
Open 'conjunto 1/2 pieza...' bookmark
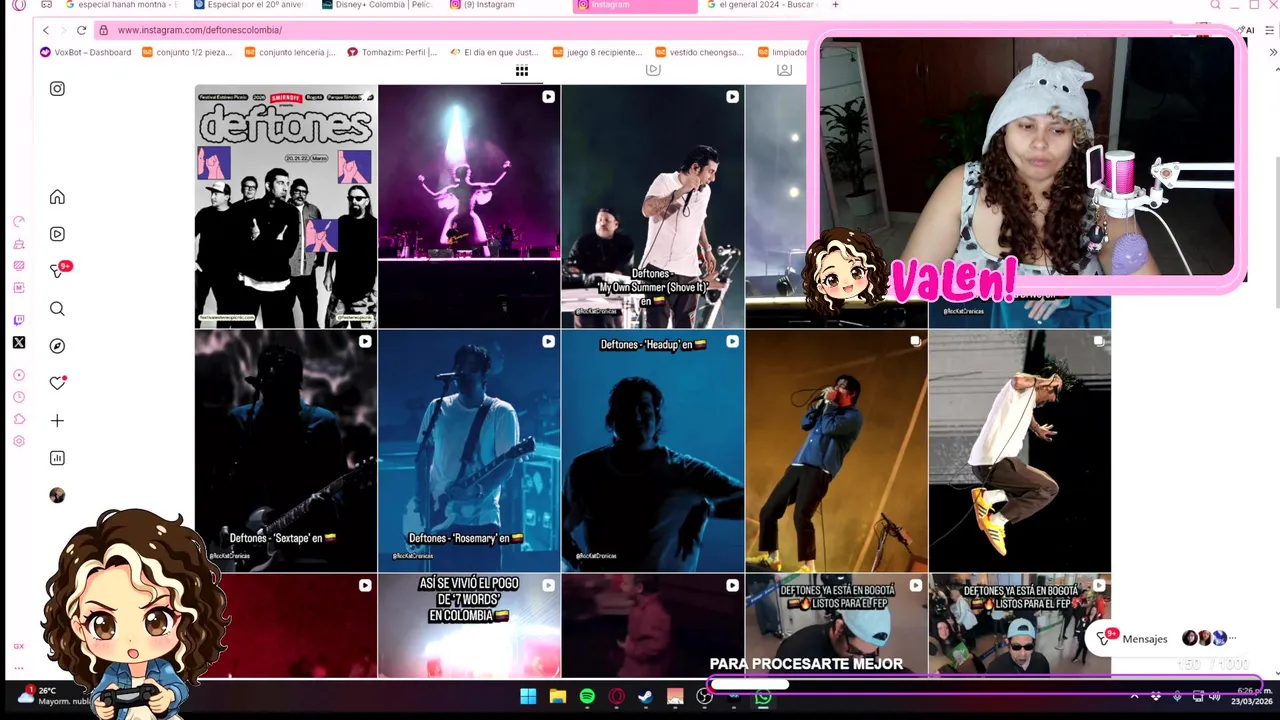[188, 52]
